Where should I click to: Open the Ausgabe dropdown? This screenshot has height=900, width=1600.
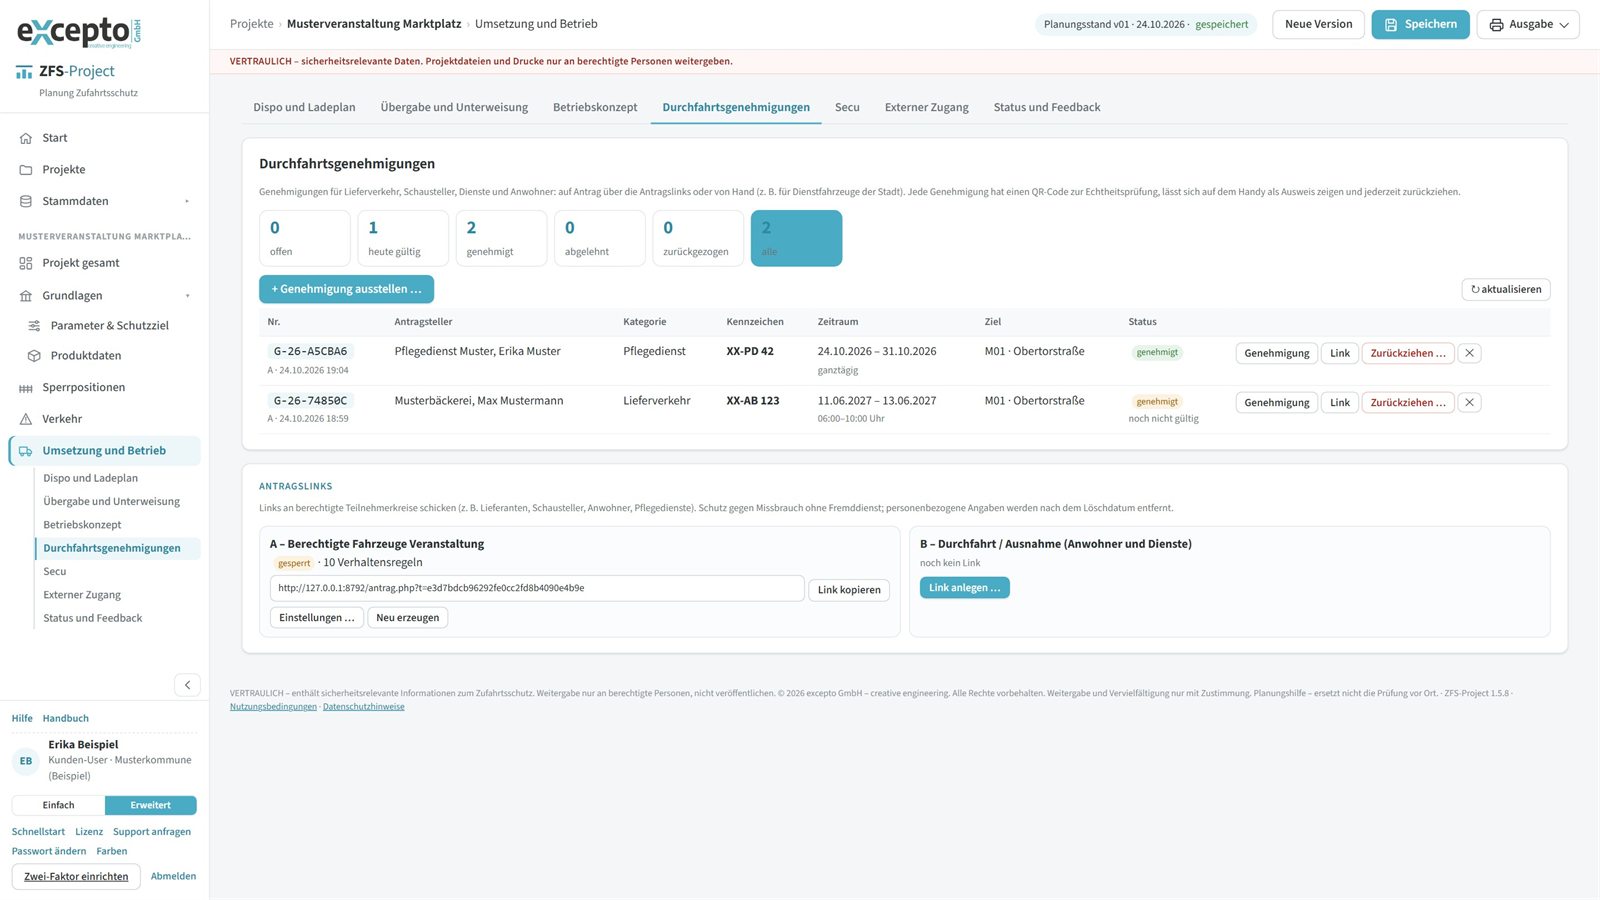click(1528, 24)
